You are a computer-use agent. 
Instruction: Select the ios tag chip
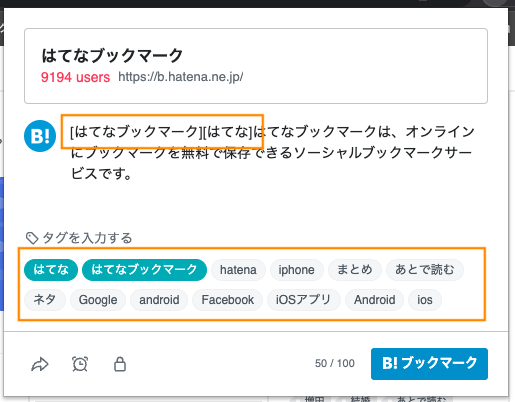coord(425,300)
